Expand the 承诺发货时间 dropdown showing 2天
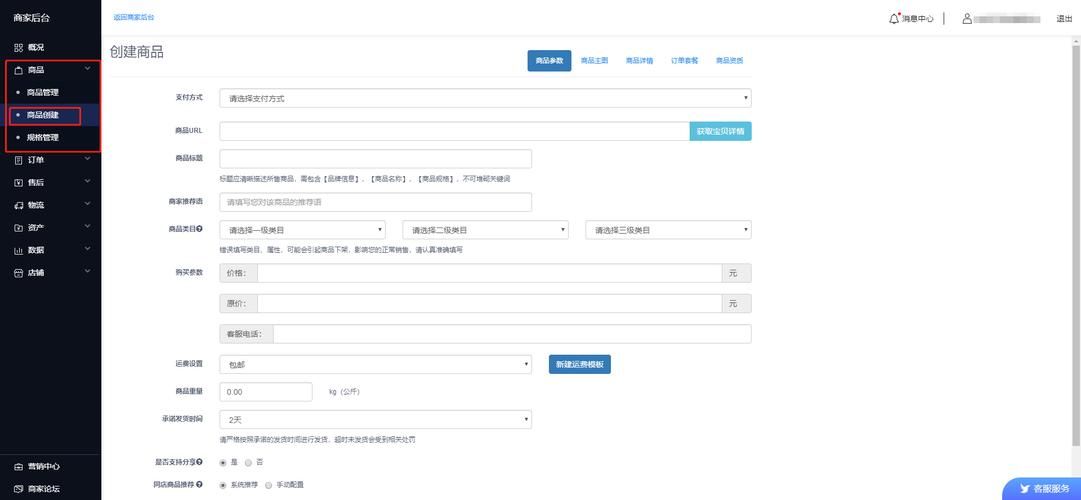Viewport: 1081px width, 500px height. coord(375,420)
